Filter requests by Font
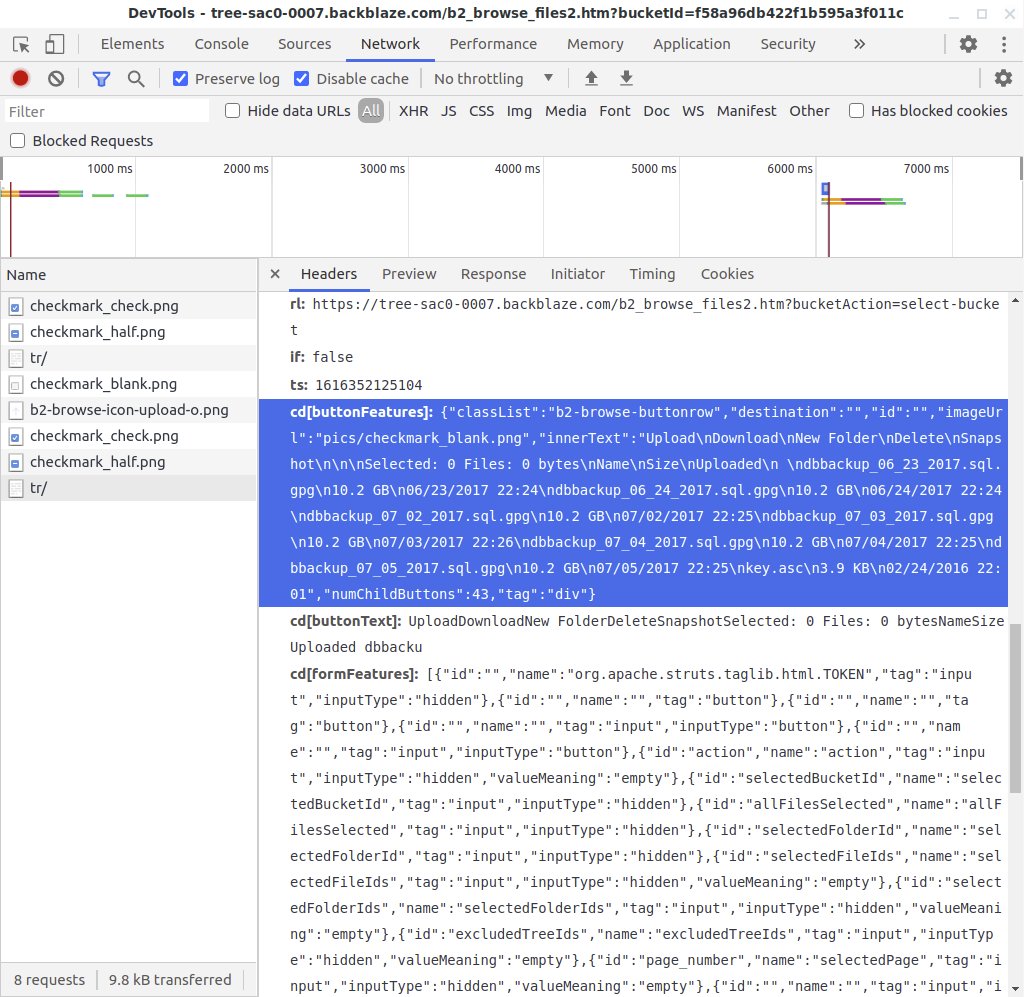The width and height of the screenshot is (1024, 997). coord(615,111)
